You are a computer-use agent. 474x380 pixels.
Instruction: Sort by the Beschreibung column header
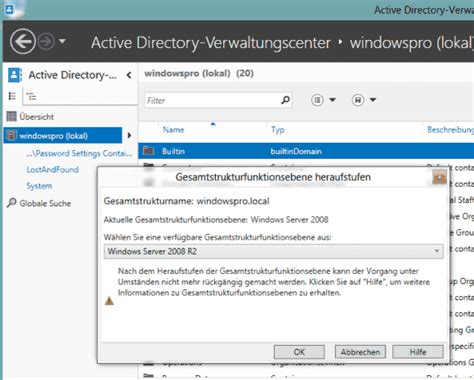click(x=450, y=130)
